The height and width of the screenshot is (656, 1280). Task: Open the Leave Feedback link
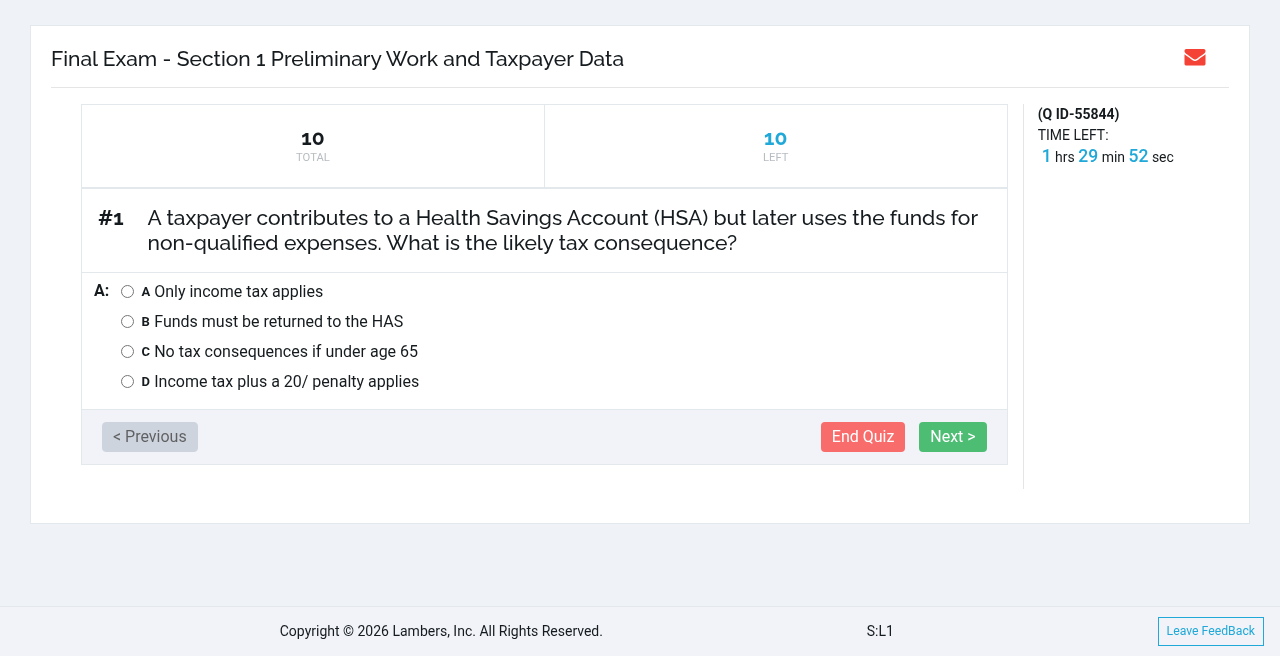coord(1211,631)
